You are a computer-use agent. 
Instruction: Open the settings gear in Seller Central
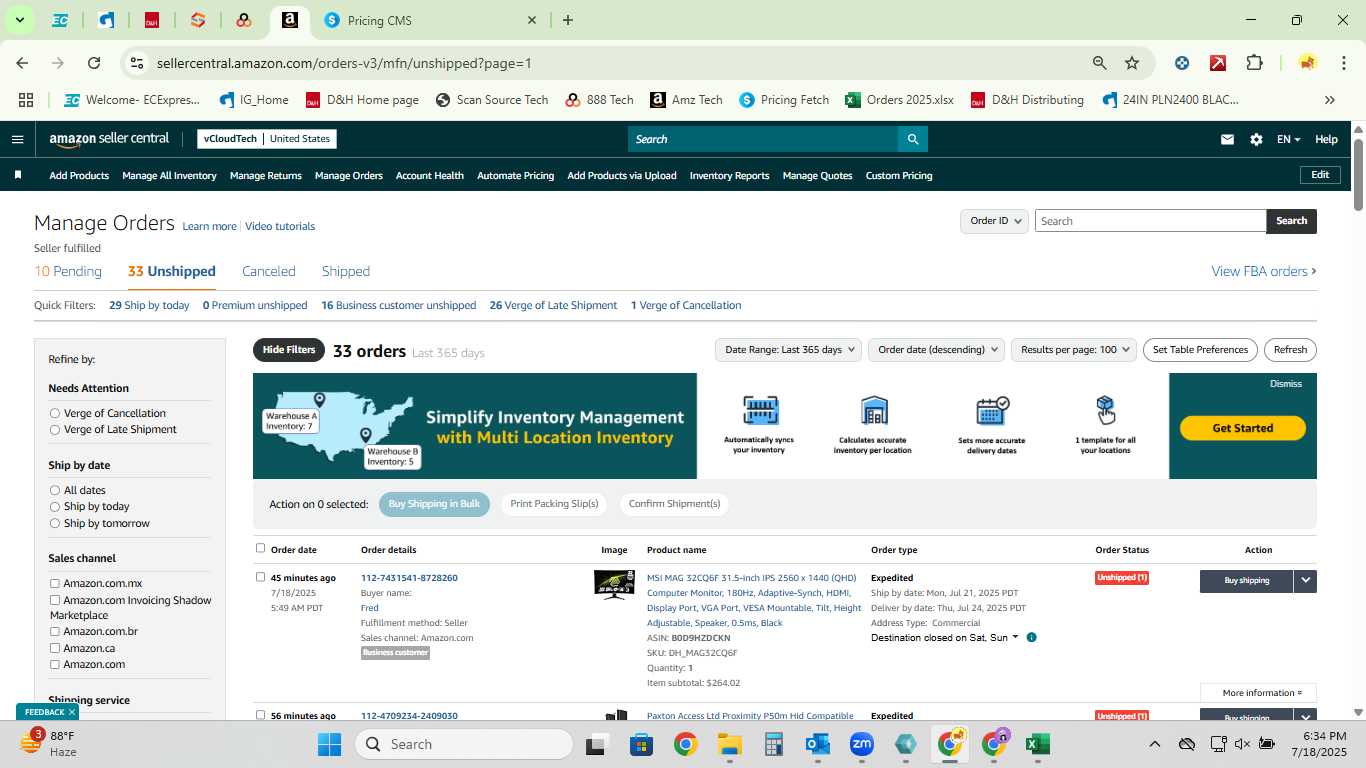click(1256, 139)
